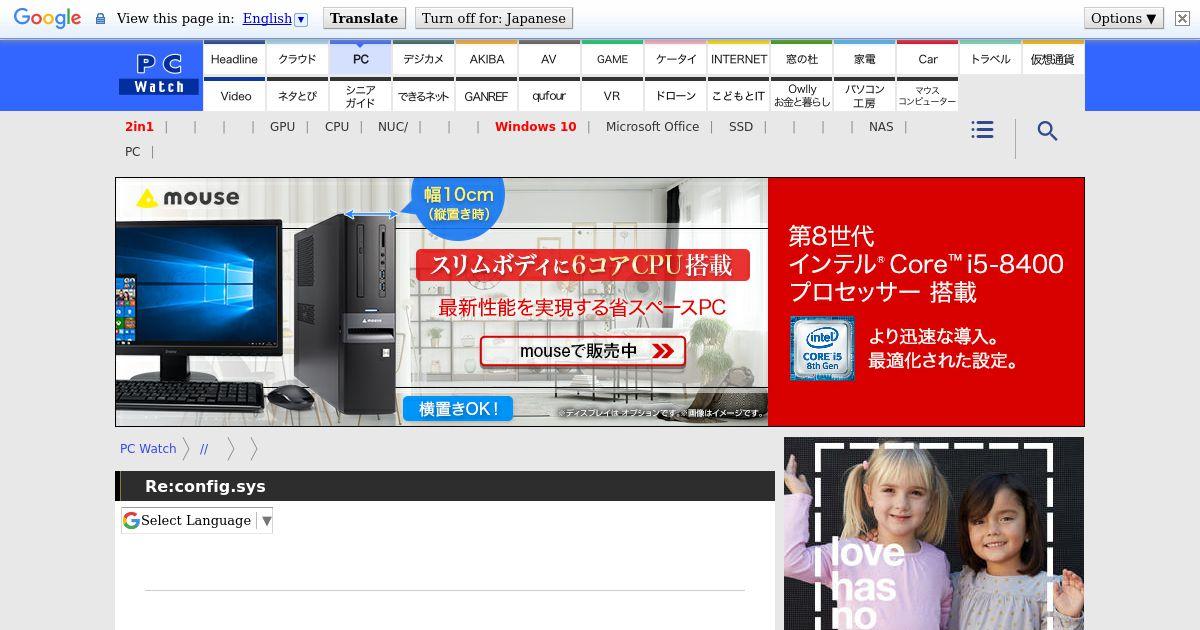
Task: Click the Translate button
Action: [x=364, y=18]
